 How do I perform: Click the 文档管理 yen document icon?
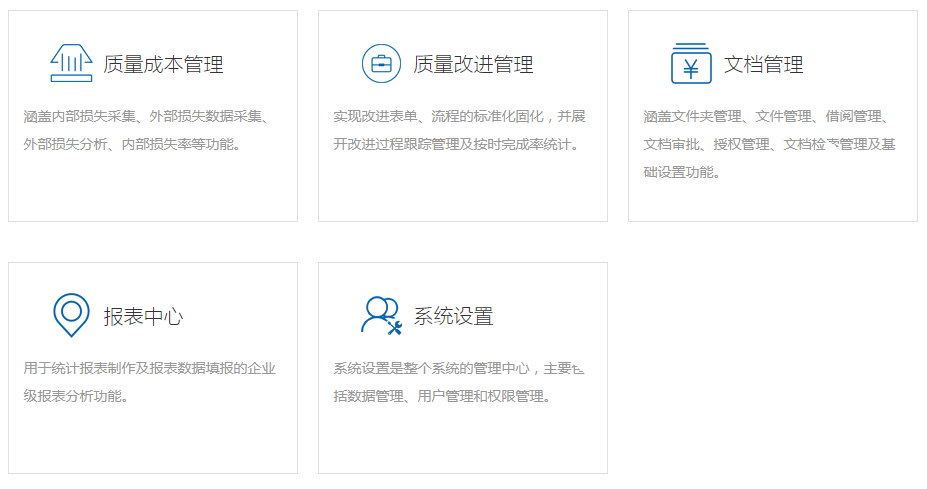click(x=691, y=64)
